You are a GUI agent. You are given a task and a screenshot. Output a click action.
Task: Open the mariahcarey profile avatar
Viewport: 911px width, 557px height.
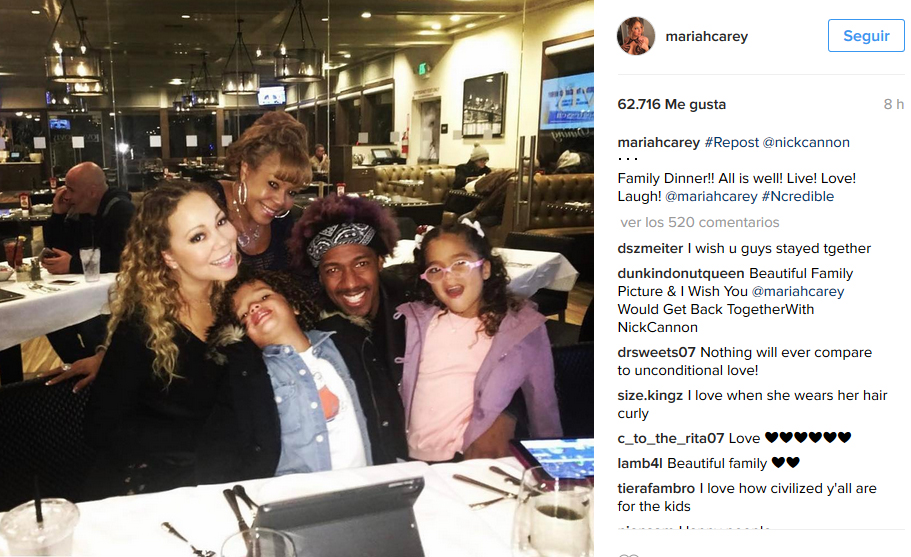coord(636,36)
